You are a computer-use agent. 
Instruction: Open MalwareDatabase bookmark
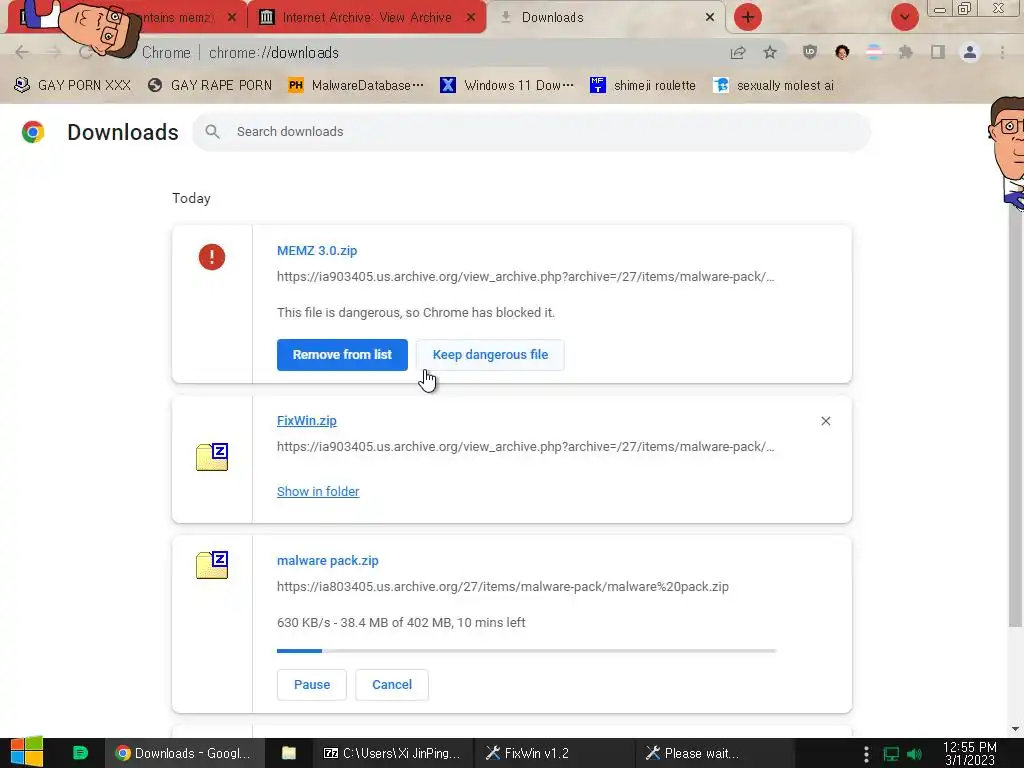click(x=357, y=86)
